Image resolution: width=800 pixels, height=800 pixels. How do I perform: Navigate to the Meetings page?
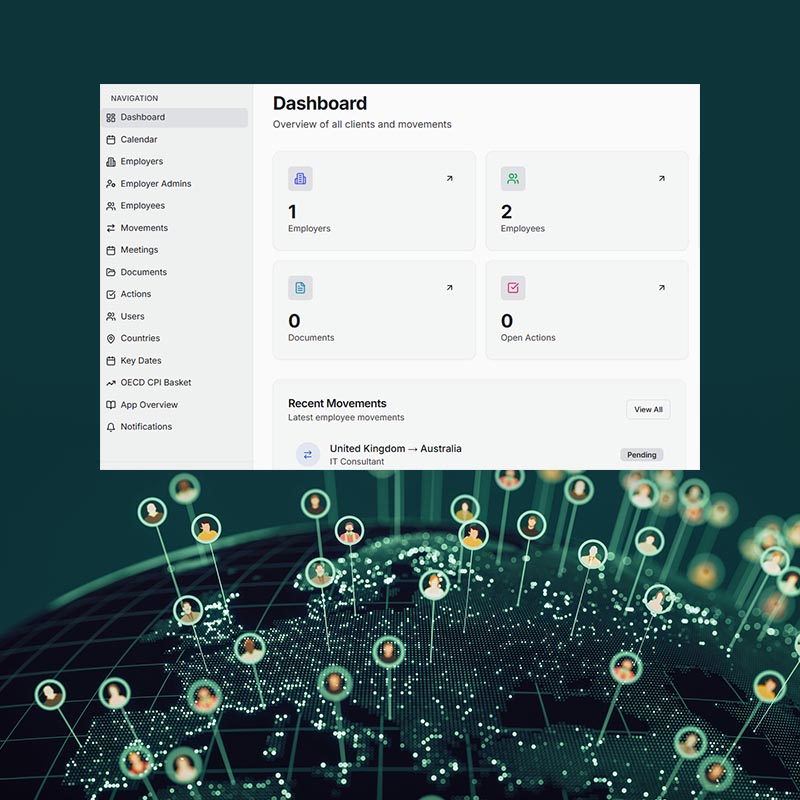pos(139,250)
